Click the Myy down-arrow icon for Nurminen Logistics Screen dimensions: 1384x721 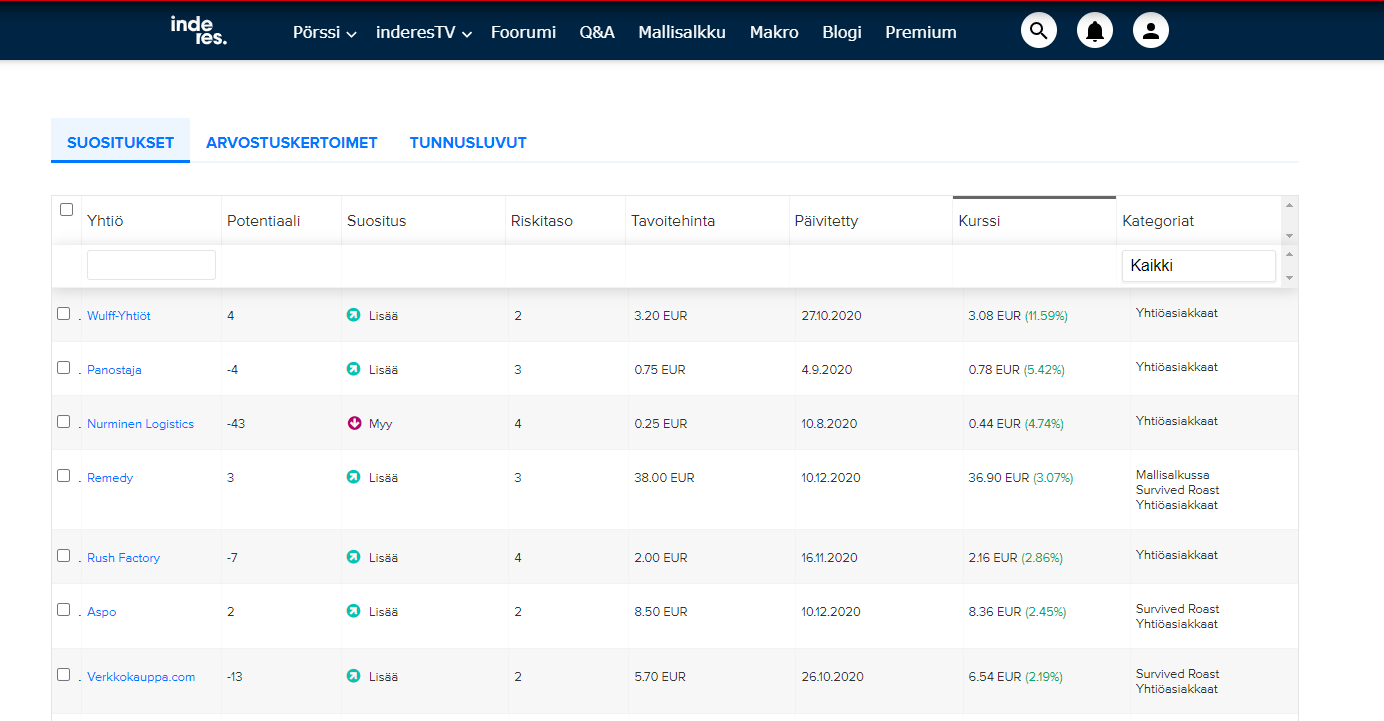353,423
